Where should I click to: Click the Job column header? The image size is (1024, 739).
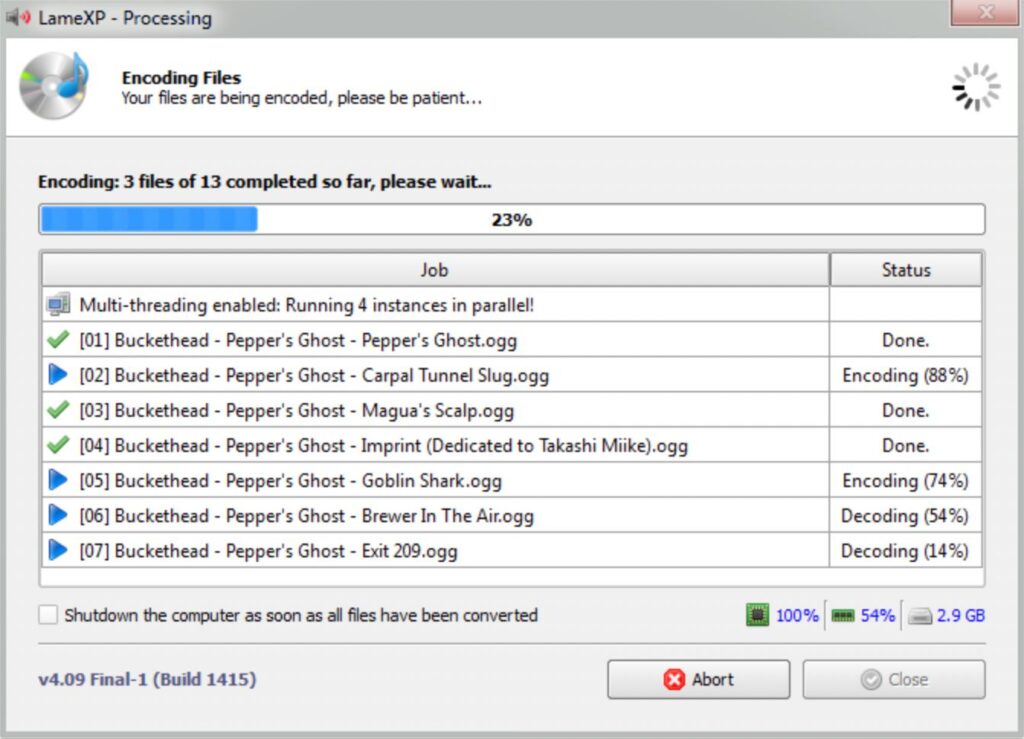[435, 270]
